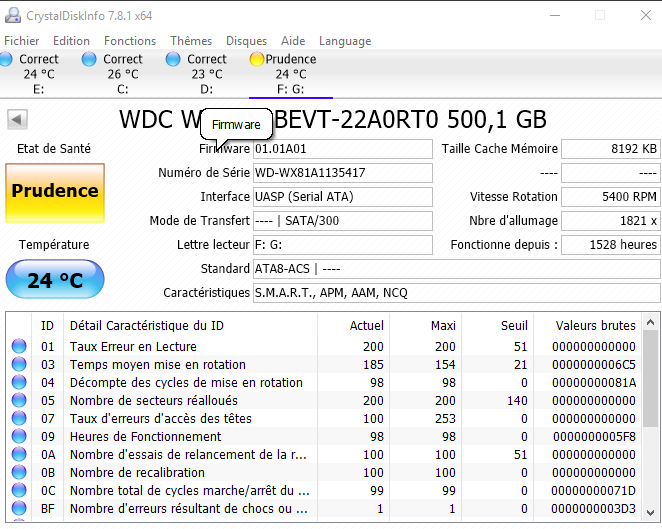Click the Caractéristiques field S.M.A.R.T., APM, AAM, NCQ
Image resolution: width=662 pixels, height=529 pixels.
tap(457, 293)
